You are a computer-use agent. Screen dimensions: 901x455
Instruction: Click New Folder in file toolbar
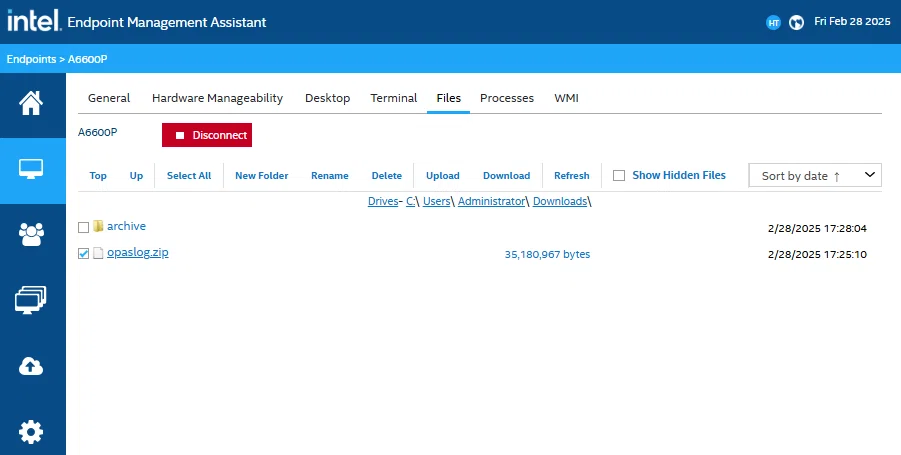(261, 176)
